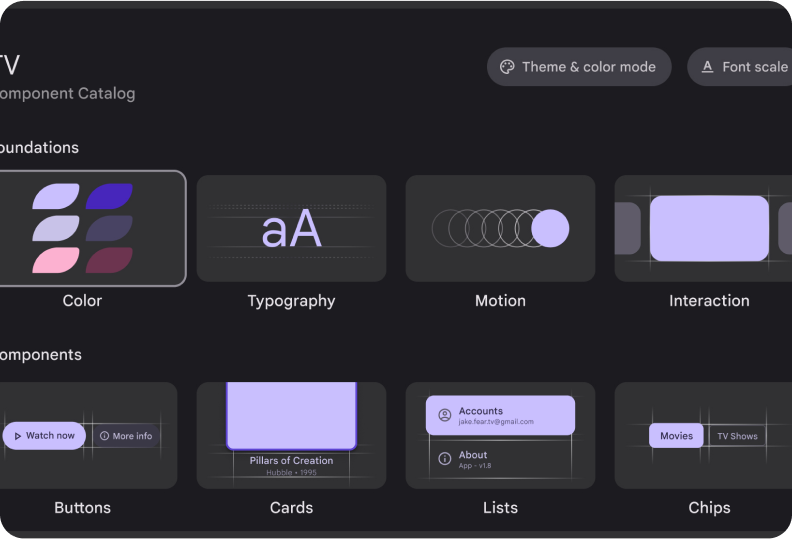Select the Motion foundation card
Image resolution: width=792 pixels, height=539 pixels.
click(x=500, y=228)
